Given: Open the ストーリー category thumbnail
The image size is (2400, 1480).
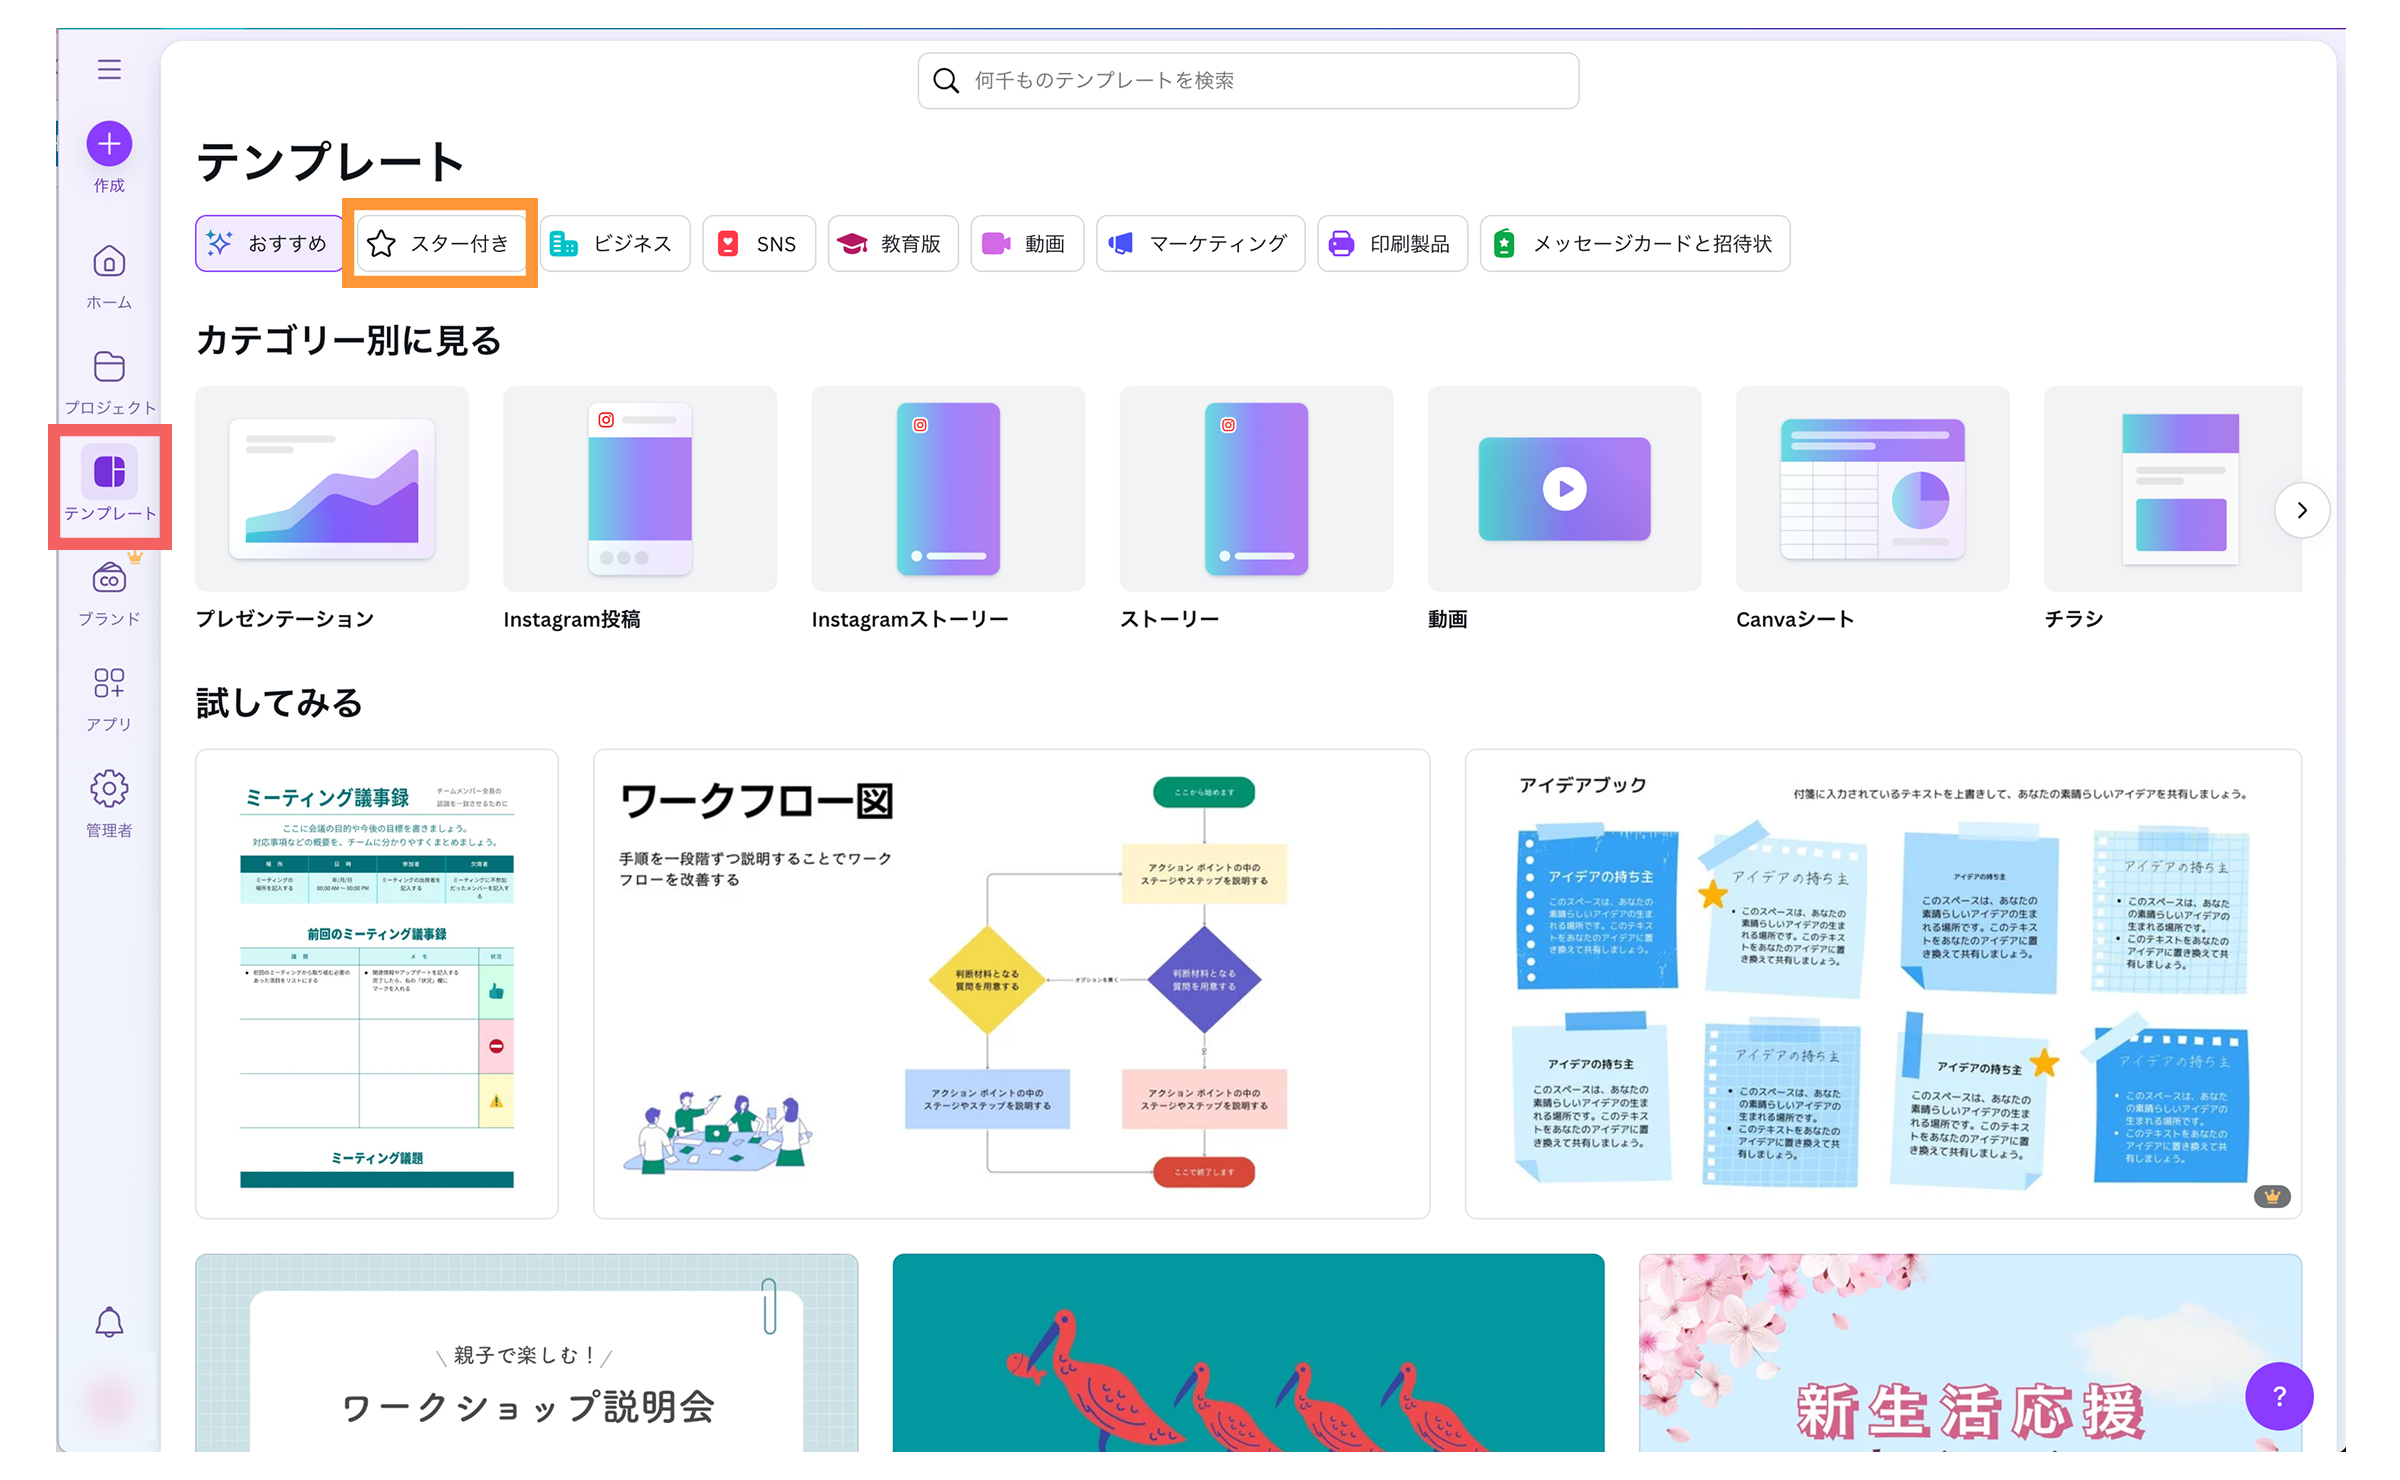Looking at the screenshot, I should click(x=1256, y=489).
